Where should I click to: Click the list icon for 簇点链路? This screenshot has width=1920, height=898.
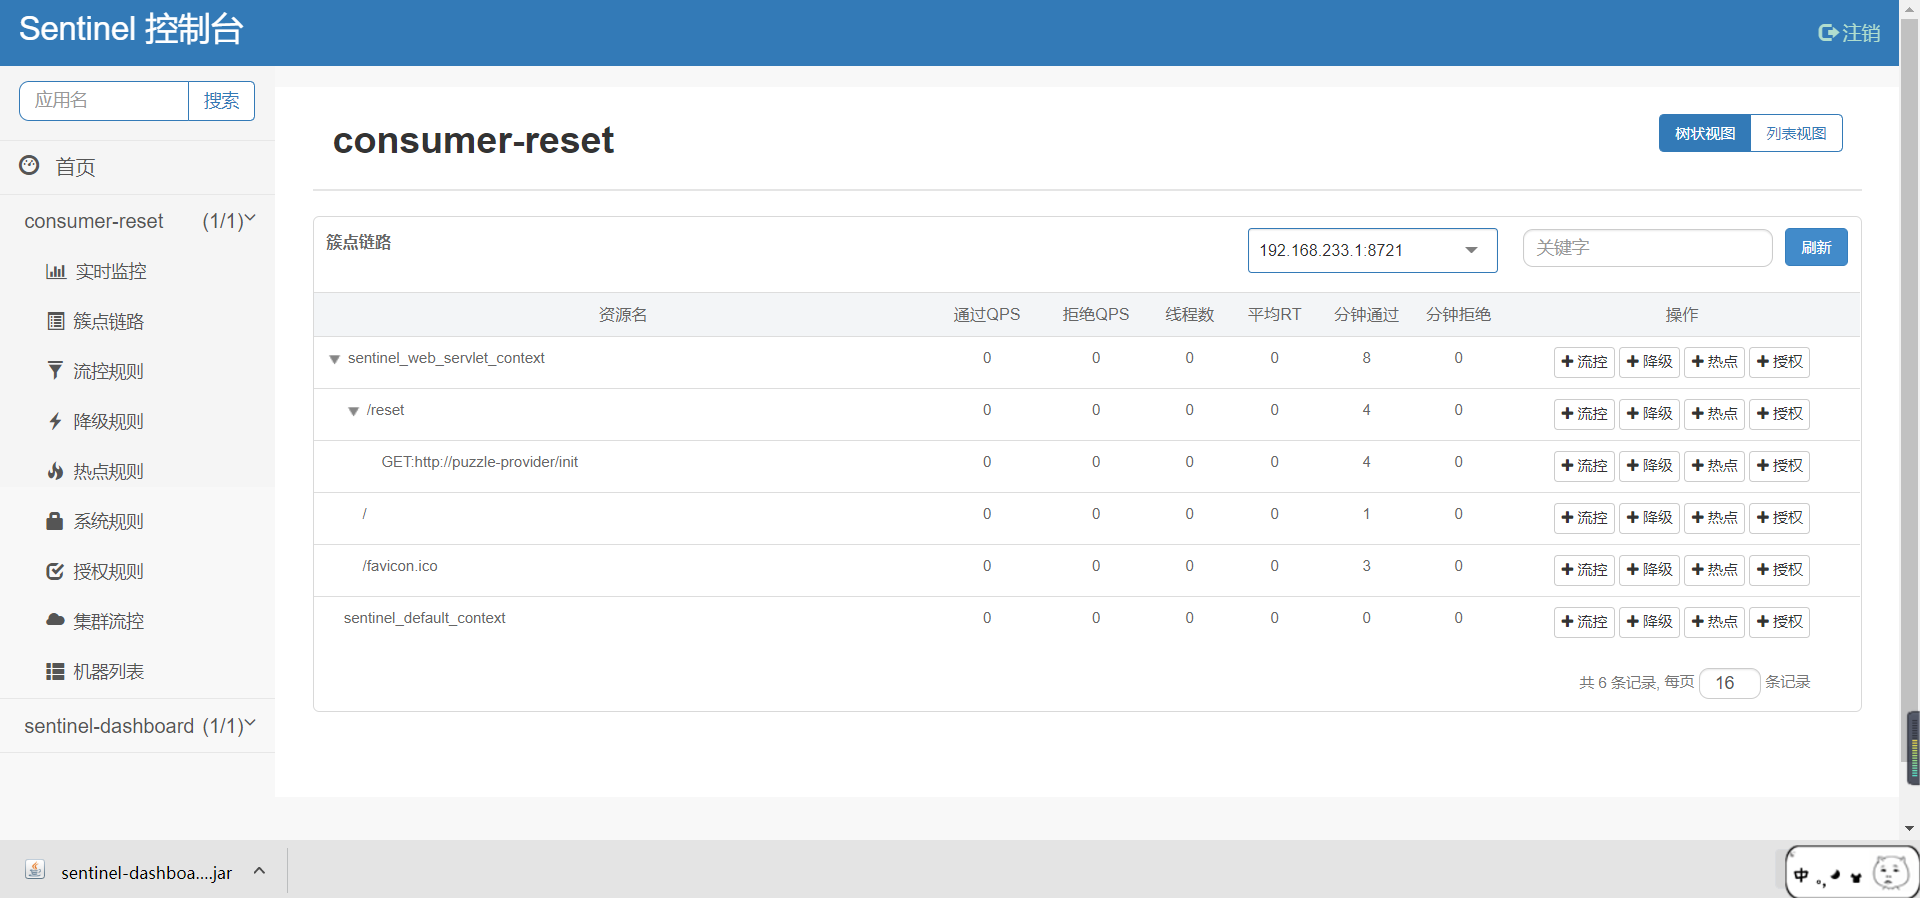(56, 321)
